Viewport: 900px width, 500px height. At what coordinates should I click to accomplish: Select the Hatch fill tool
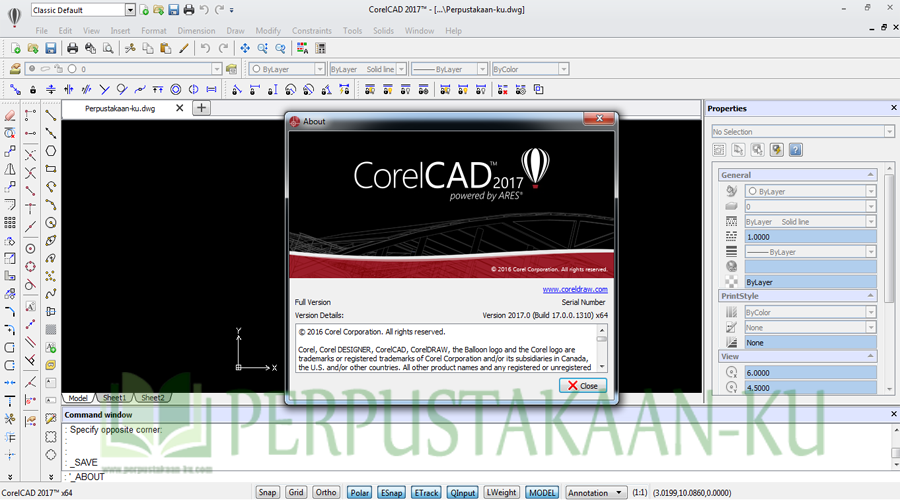point(51,330)
